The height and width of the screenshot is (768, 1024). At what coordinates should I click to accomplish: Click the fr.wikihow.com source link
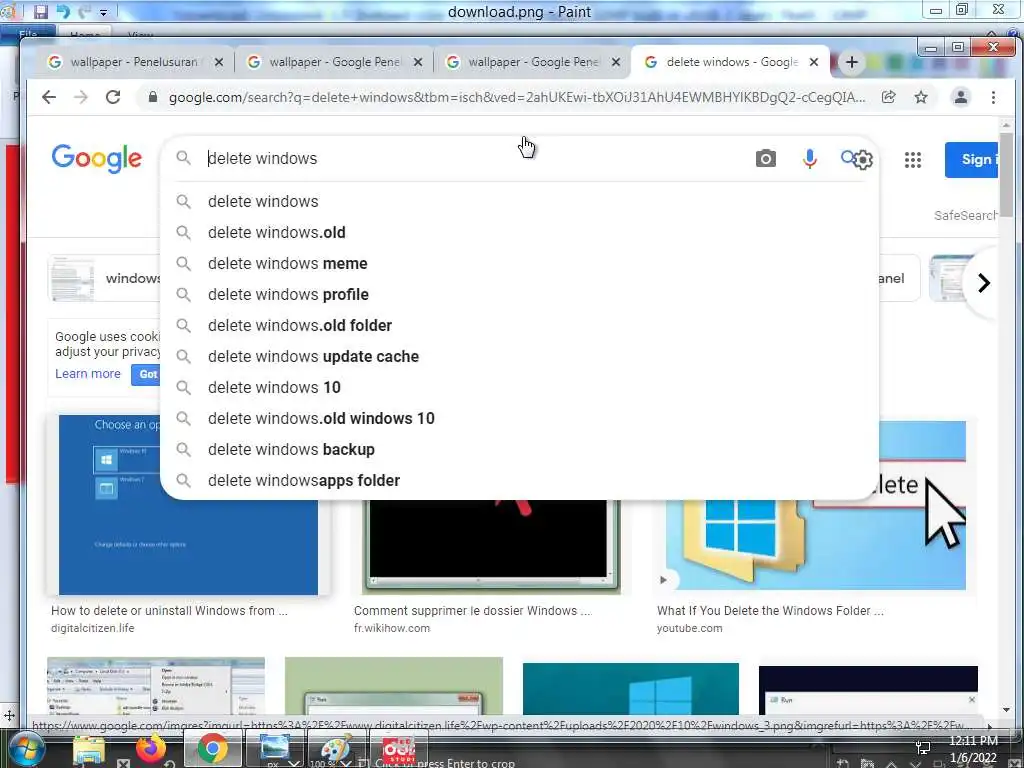[392, 628]
